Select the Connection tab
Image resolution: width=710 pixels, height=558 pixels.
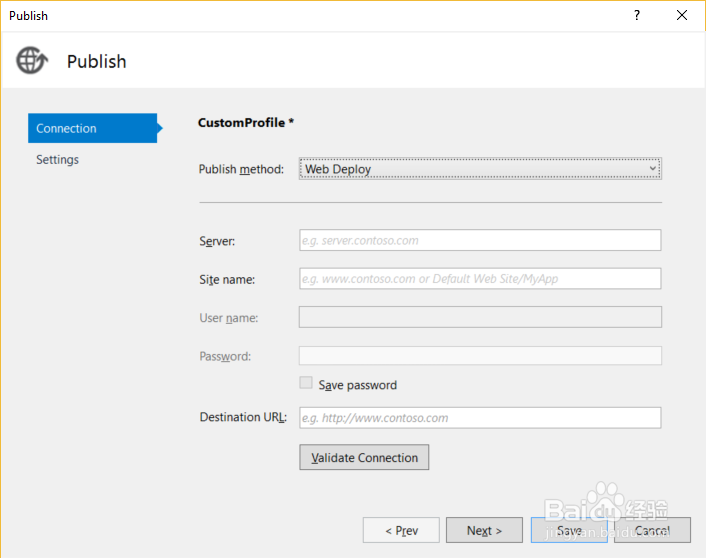(x=92, y=128)
